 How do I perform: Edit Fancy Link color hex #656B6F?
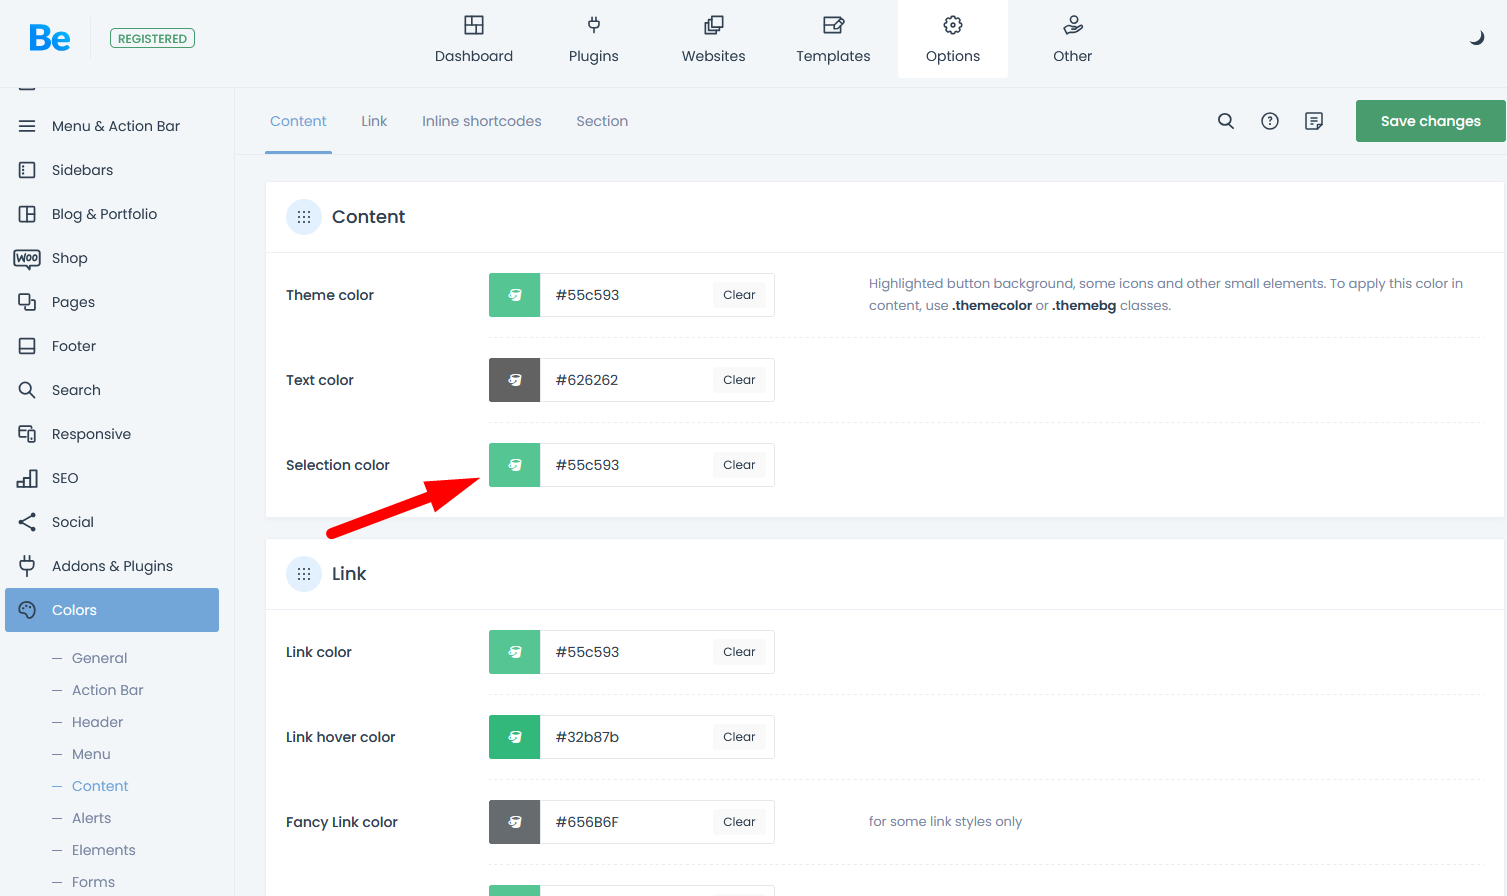point(626,822)
